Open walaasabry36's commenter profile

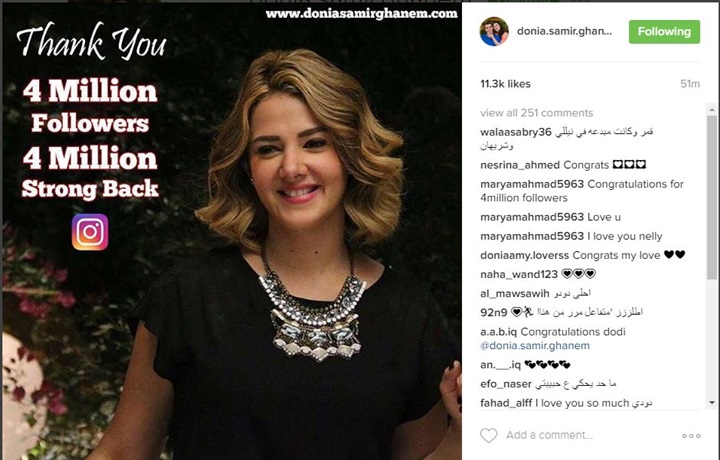point(516,132)
